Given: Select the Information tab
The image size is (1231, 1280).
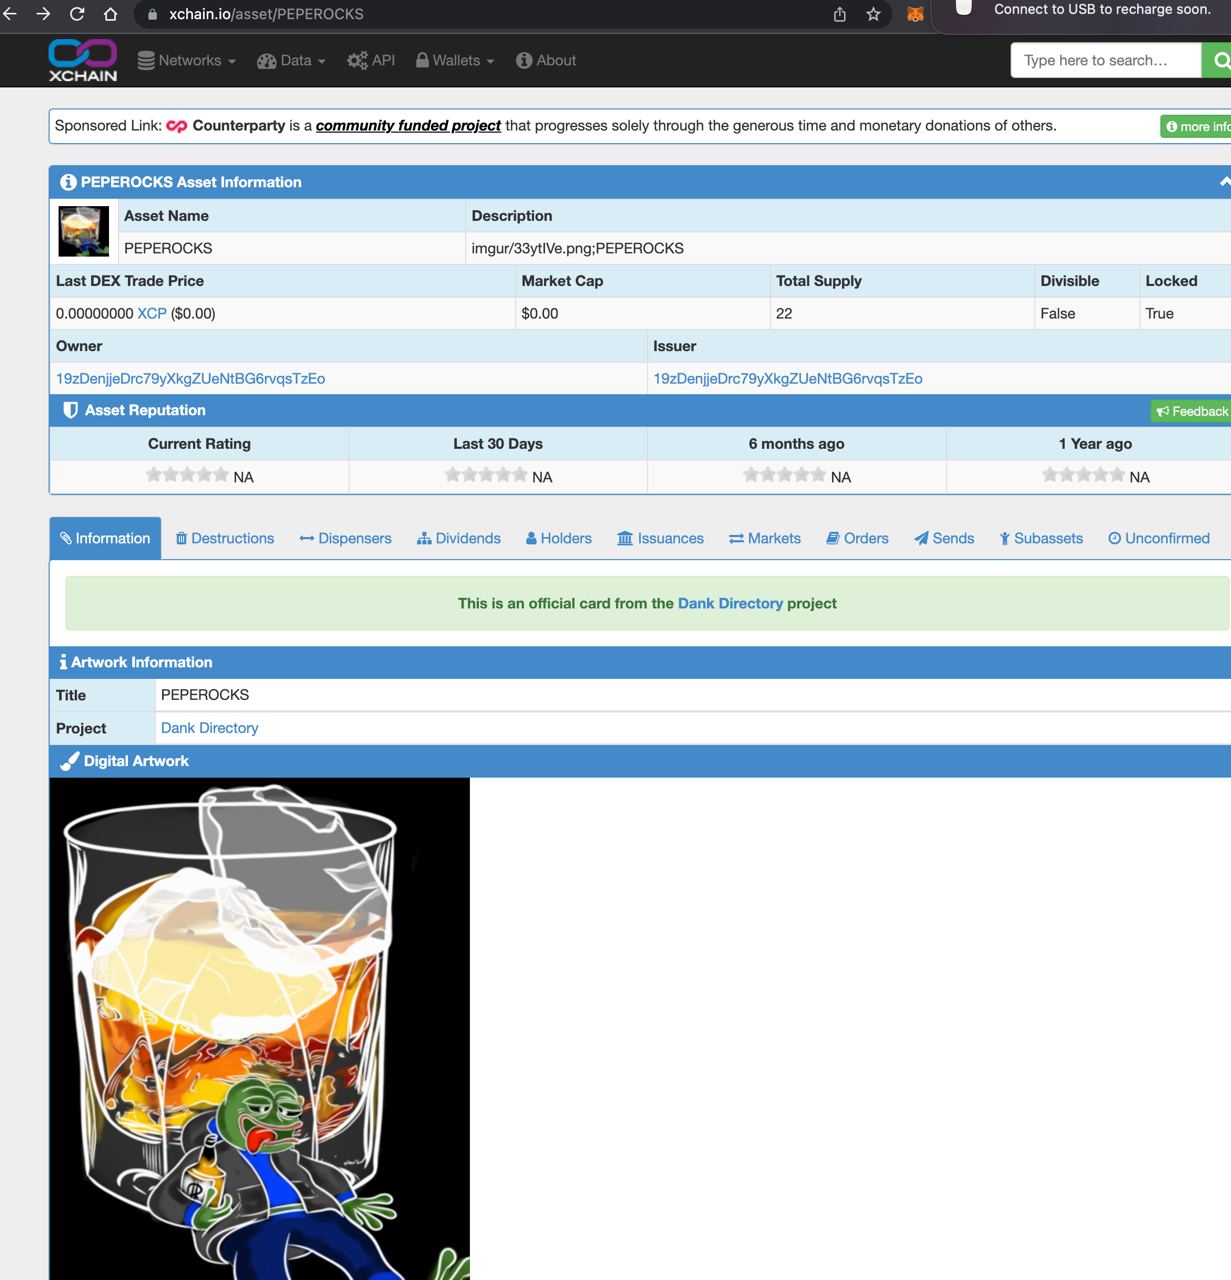Looking at the screenshot, I should pos(105,538).
